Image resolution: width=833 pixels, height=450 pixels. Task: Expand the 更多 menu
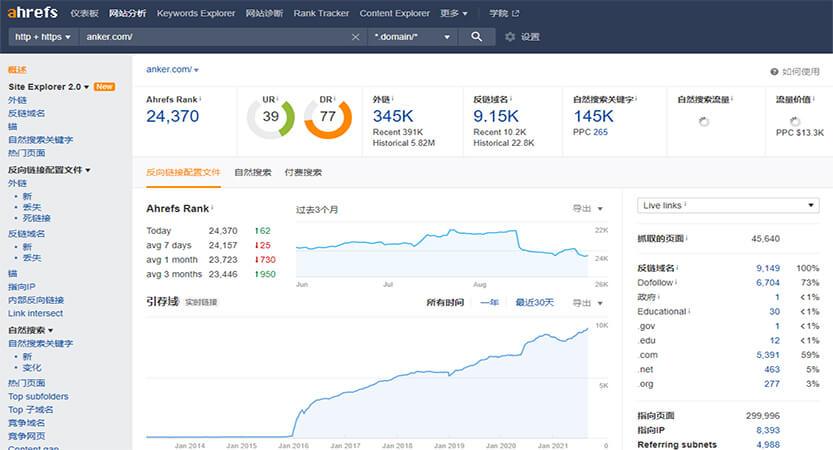coord(454,13)
